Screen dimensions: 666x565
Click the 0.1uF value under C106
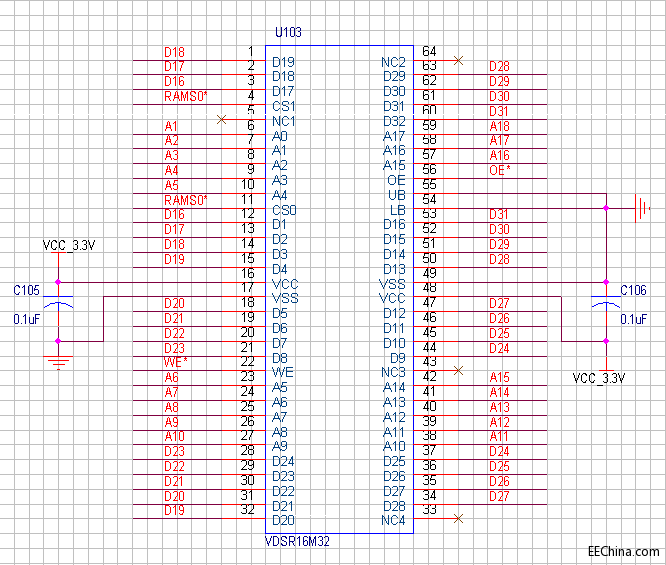(633, 319)
